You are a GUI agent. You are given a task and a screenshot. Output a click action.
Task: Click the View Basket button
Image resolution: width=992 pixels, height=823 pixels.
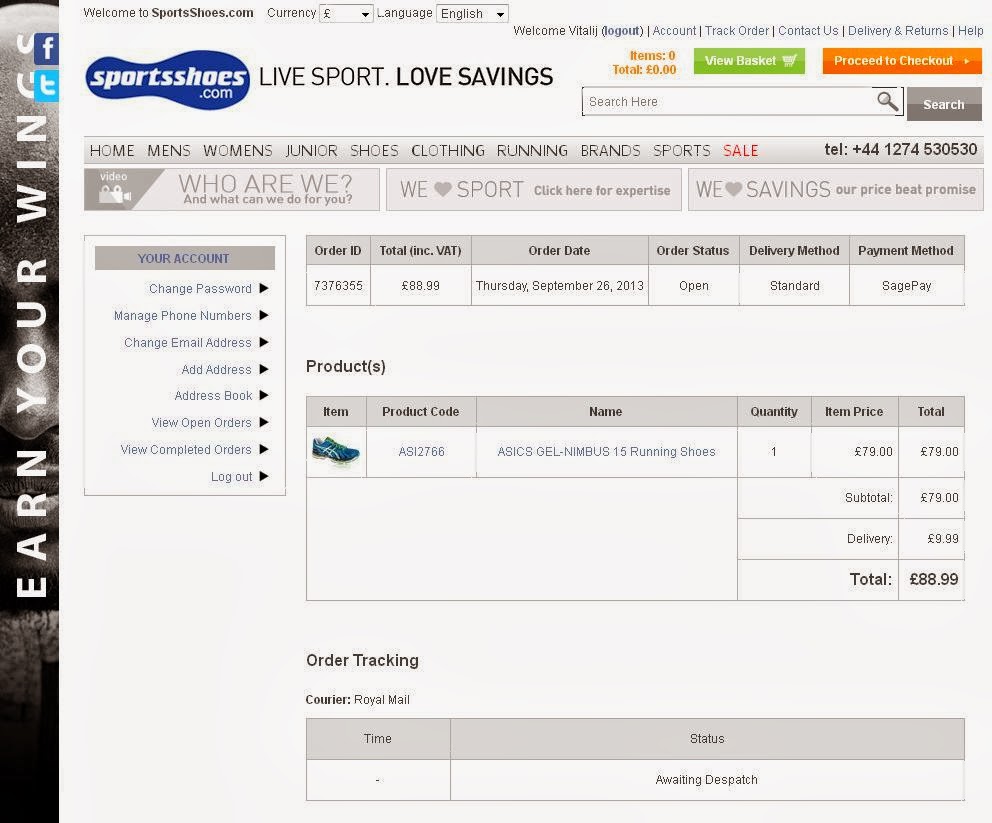[749, 61]
